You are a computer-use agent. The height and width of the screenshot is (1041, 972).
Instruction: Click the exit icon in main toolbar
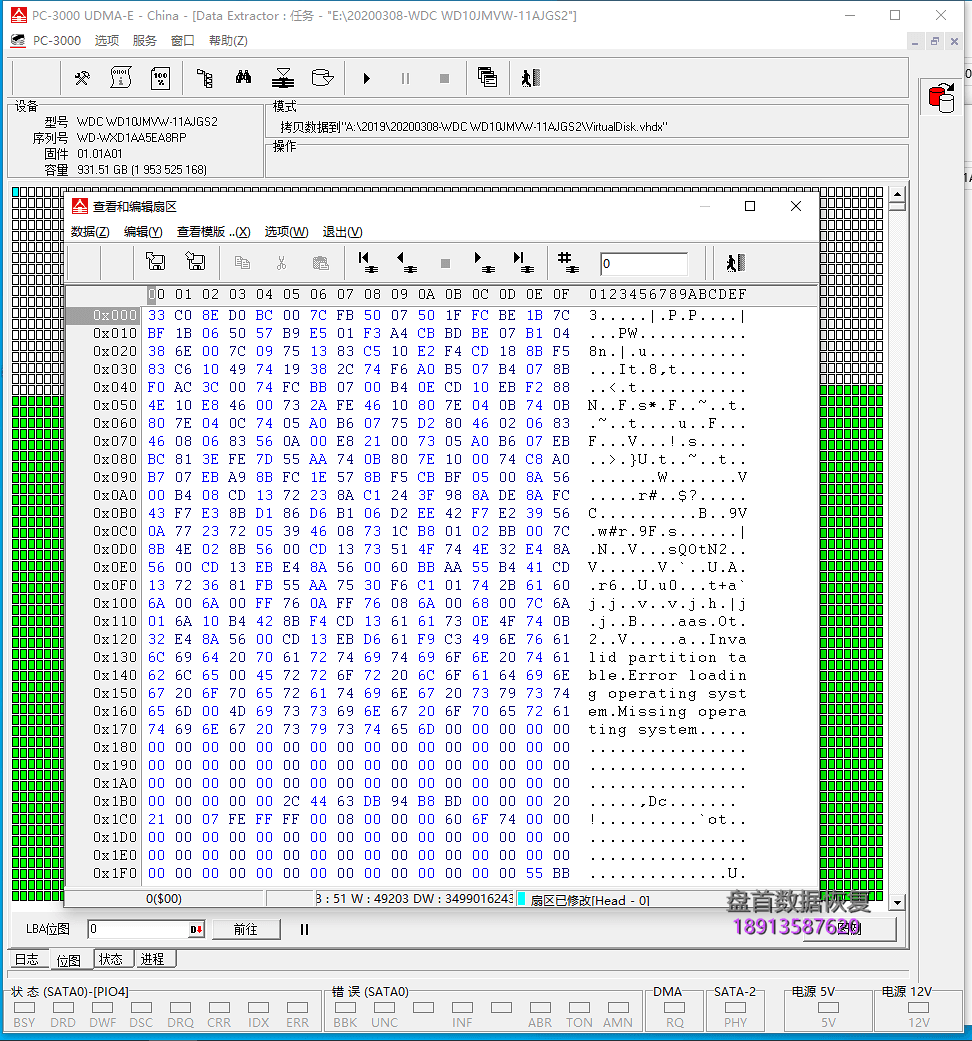pyautogui.click(x=530, y=78)
